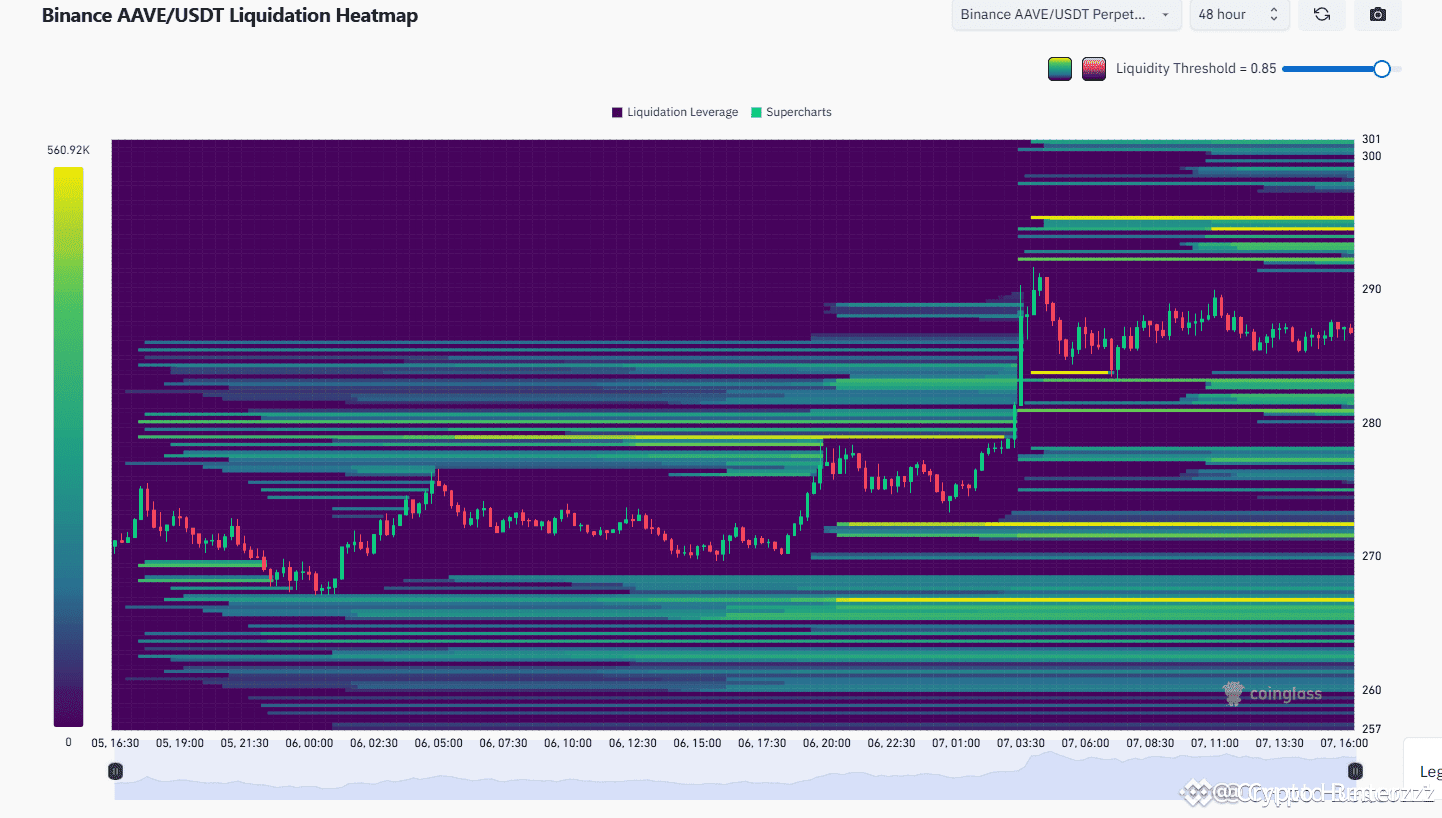Viewport: 1442px width, 818px height.
Task: Click the heatmap color scale bar
Action: coord(68,447)
